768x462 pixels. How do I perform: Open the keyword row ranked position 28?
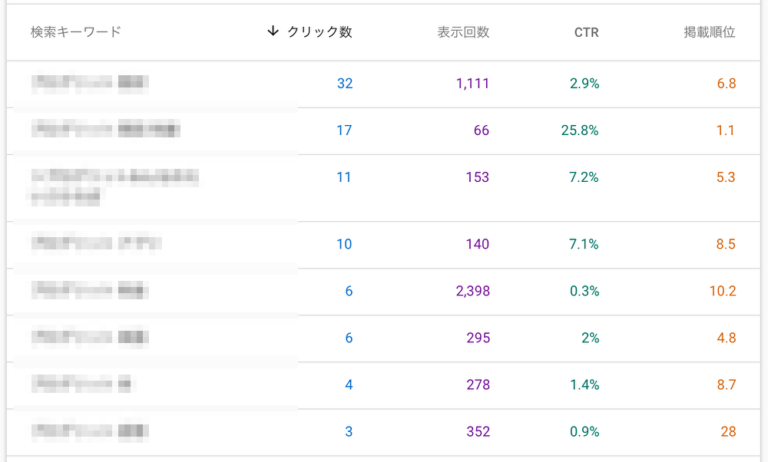click(90, 432)
